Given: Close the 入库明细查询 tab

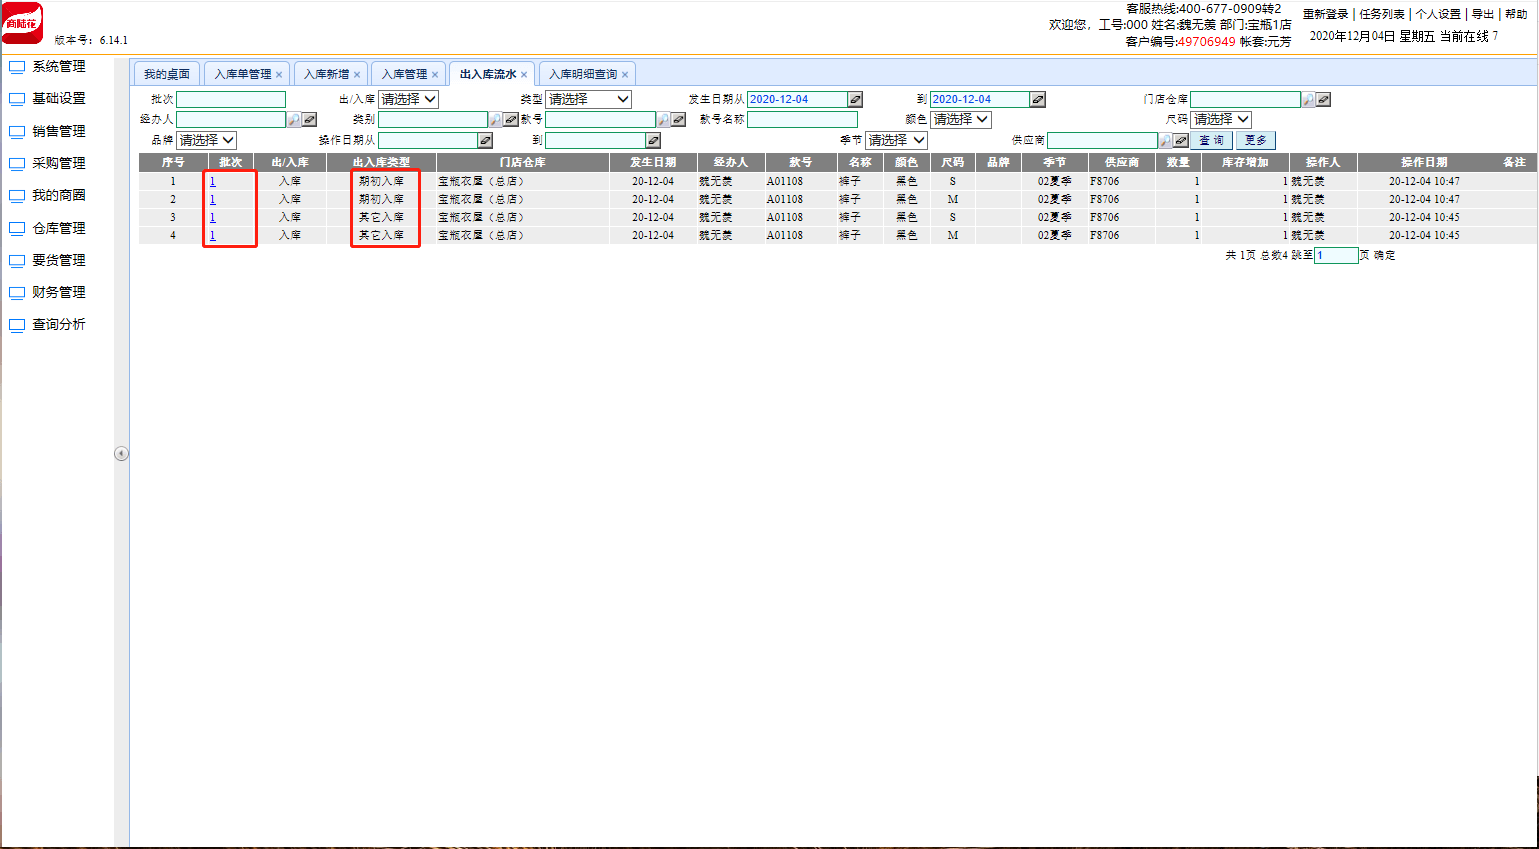Looking at the screenshot, I should (x=625, y=75).
